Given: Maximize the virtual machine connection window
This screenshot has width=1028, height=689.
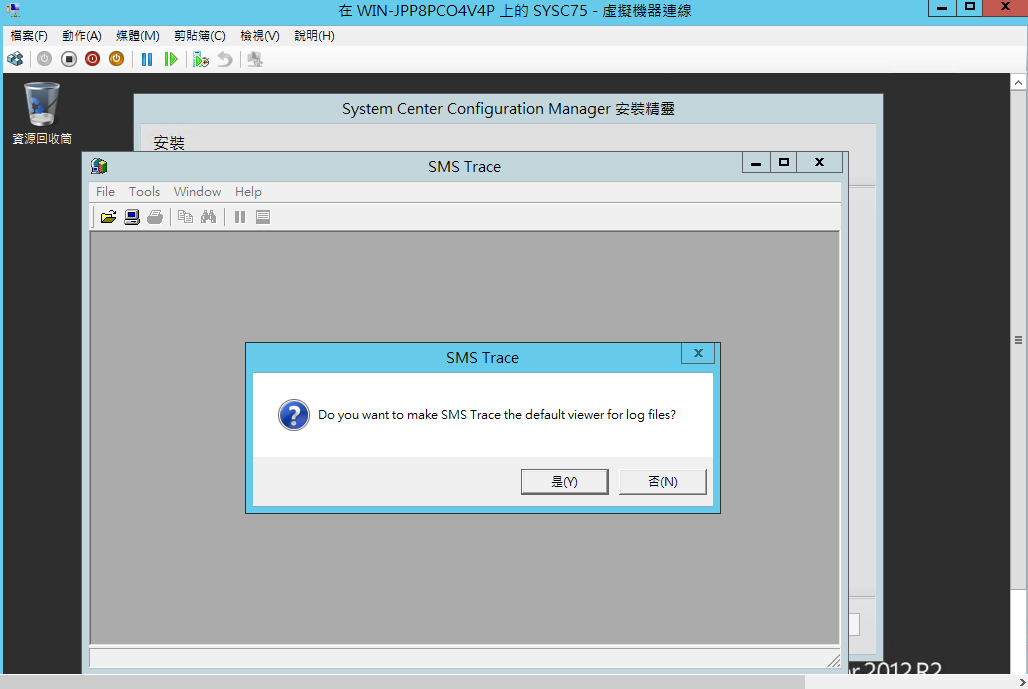Looking at the screenshot, I should coord(970,8).
